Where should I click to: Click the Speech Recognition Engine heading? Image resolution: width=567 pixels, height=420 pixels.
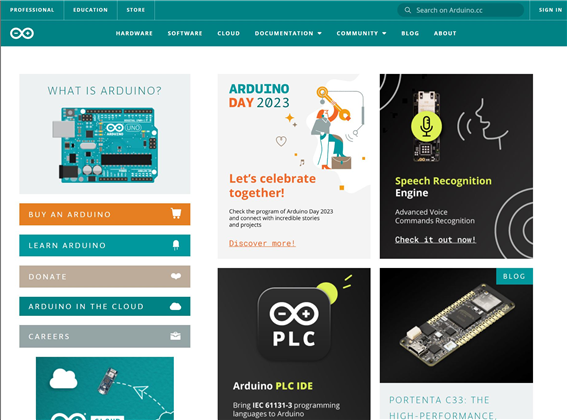[443, 187]
